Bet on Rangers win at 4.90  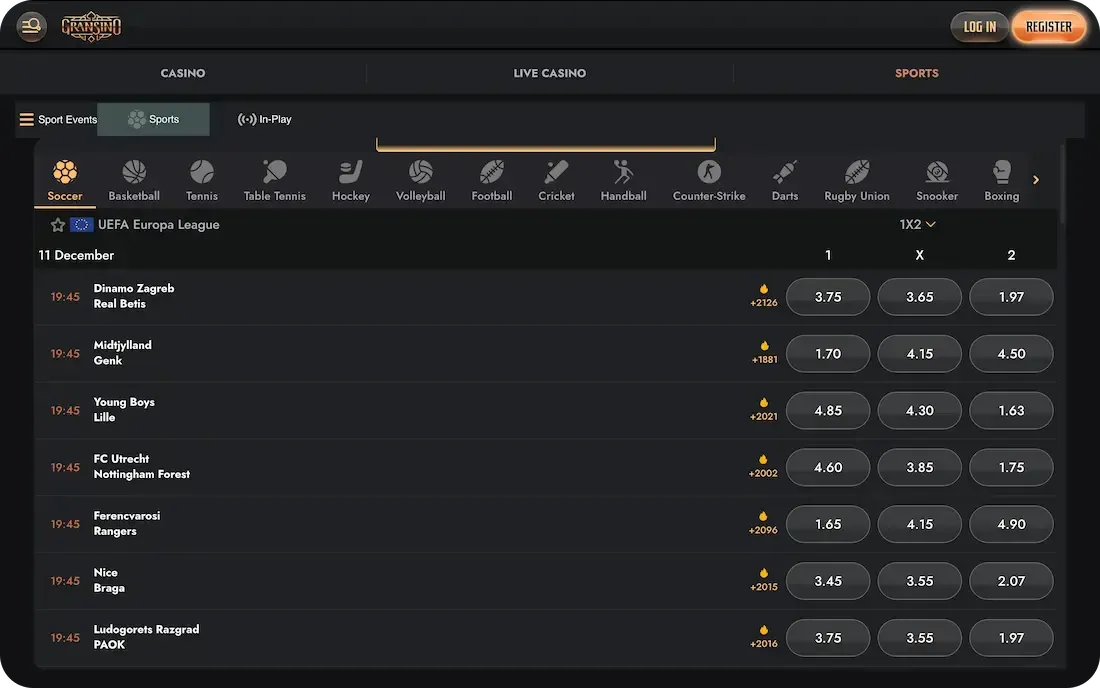pos(1011,524)
